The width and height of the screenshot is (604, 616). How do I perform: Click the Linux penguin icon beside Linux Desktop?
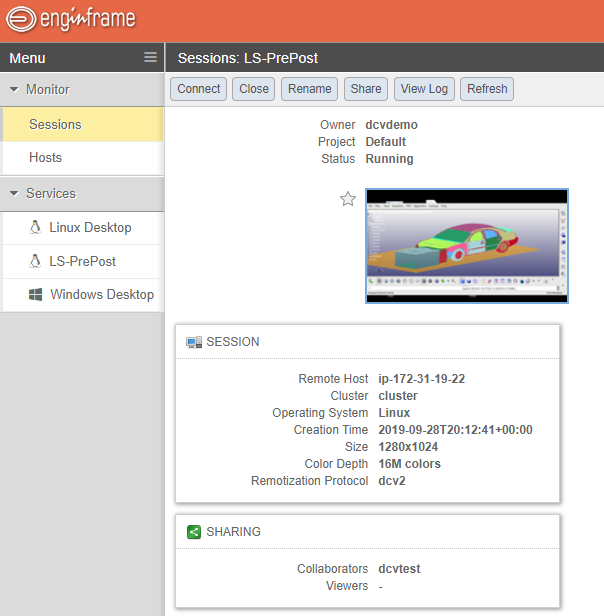click(35, 227)
